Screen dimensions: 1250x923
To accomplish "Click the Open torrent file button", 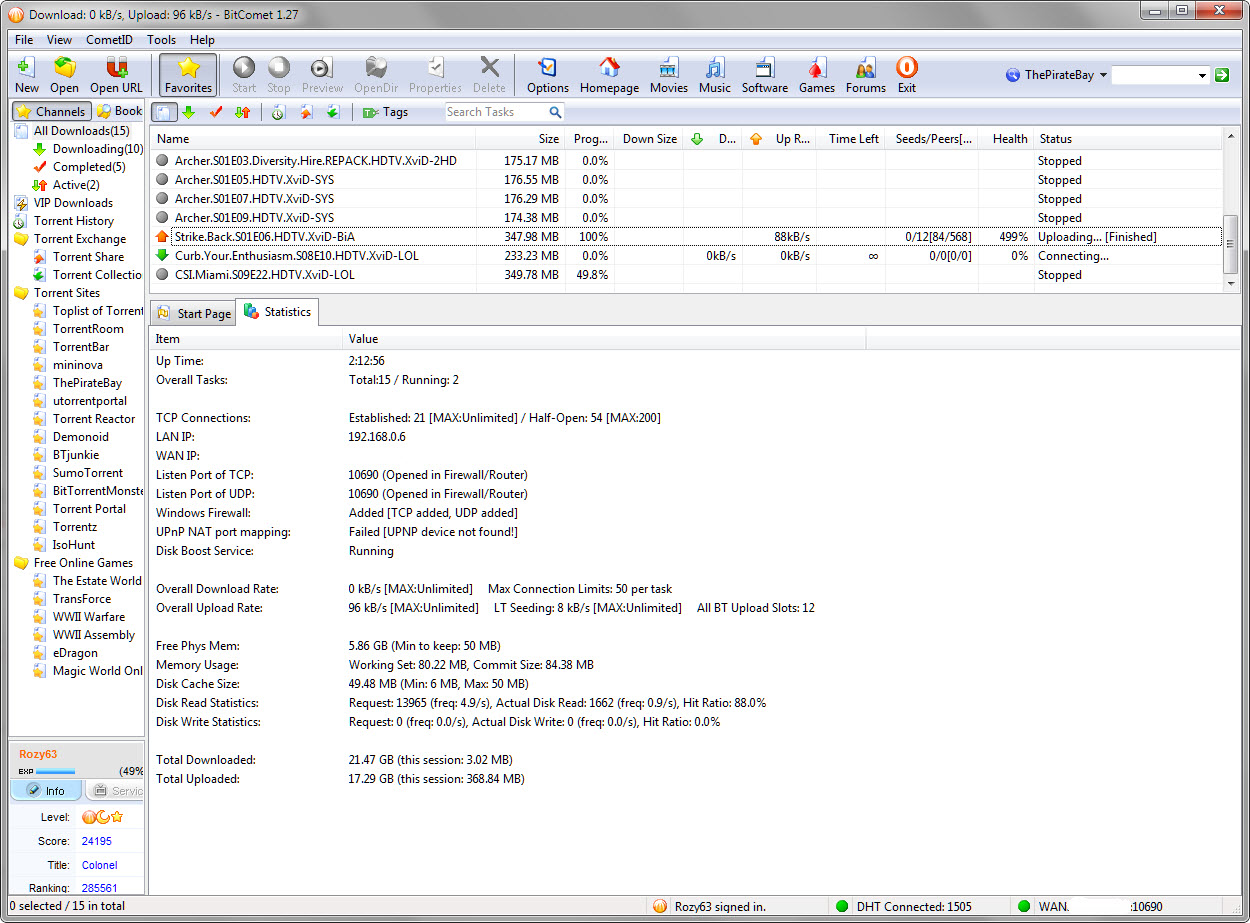I will pos(64,75).
